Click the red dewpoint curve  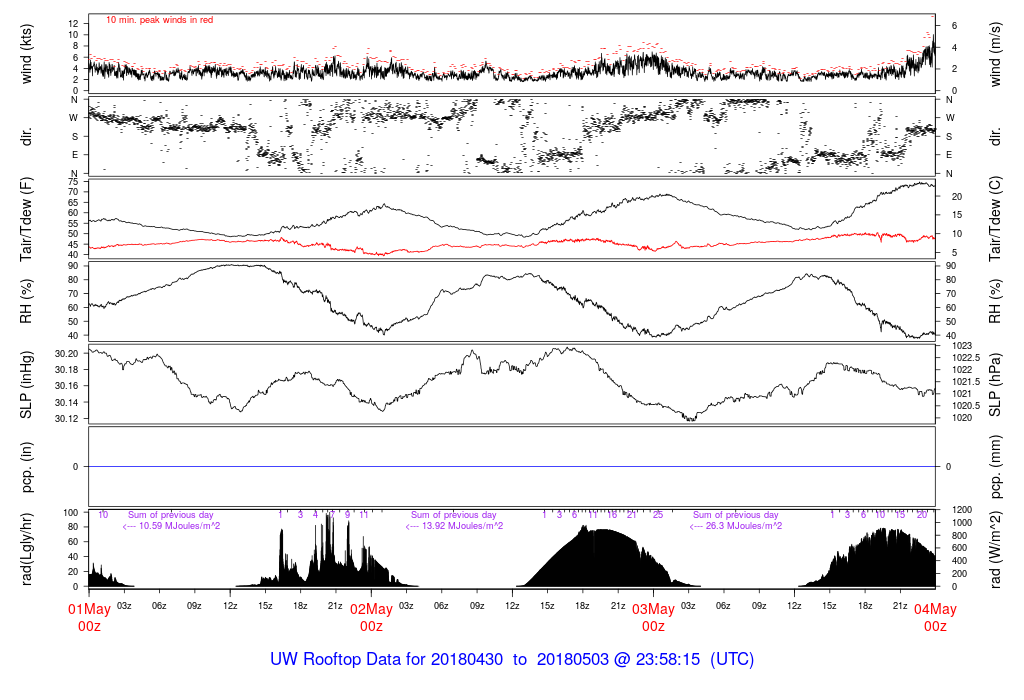[x=512, y=243]
